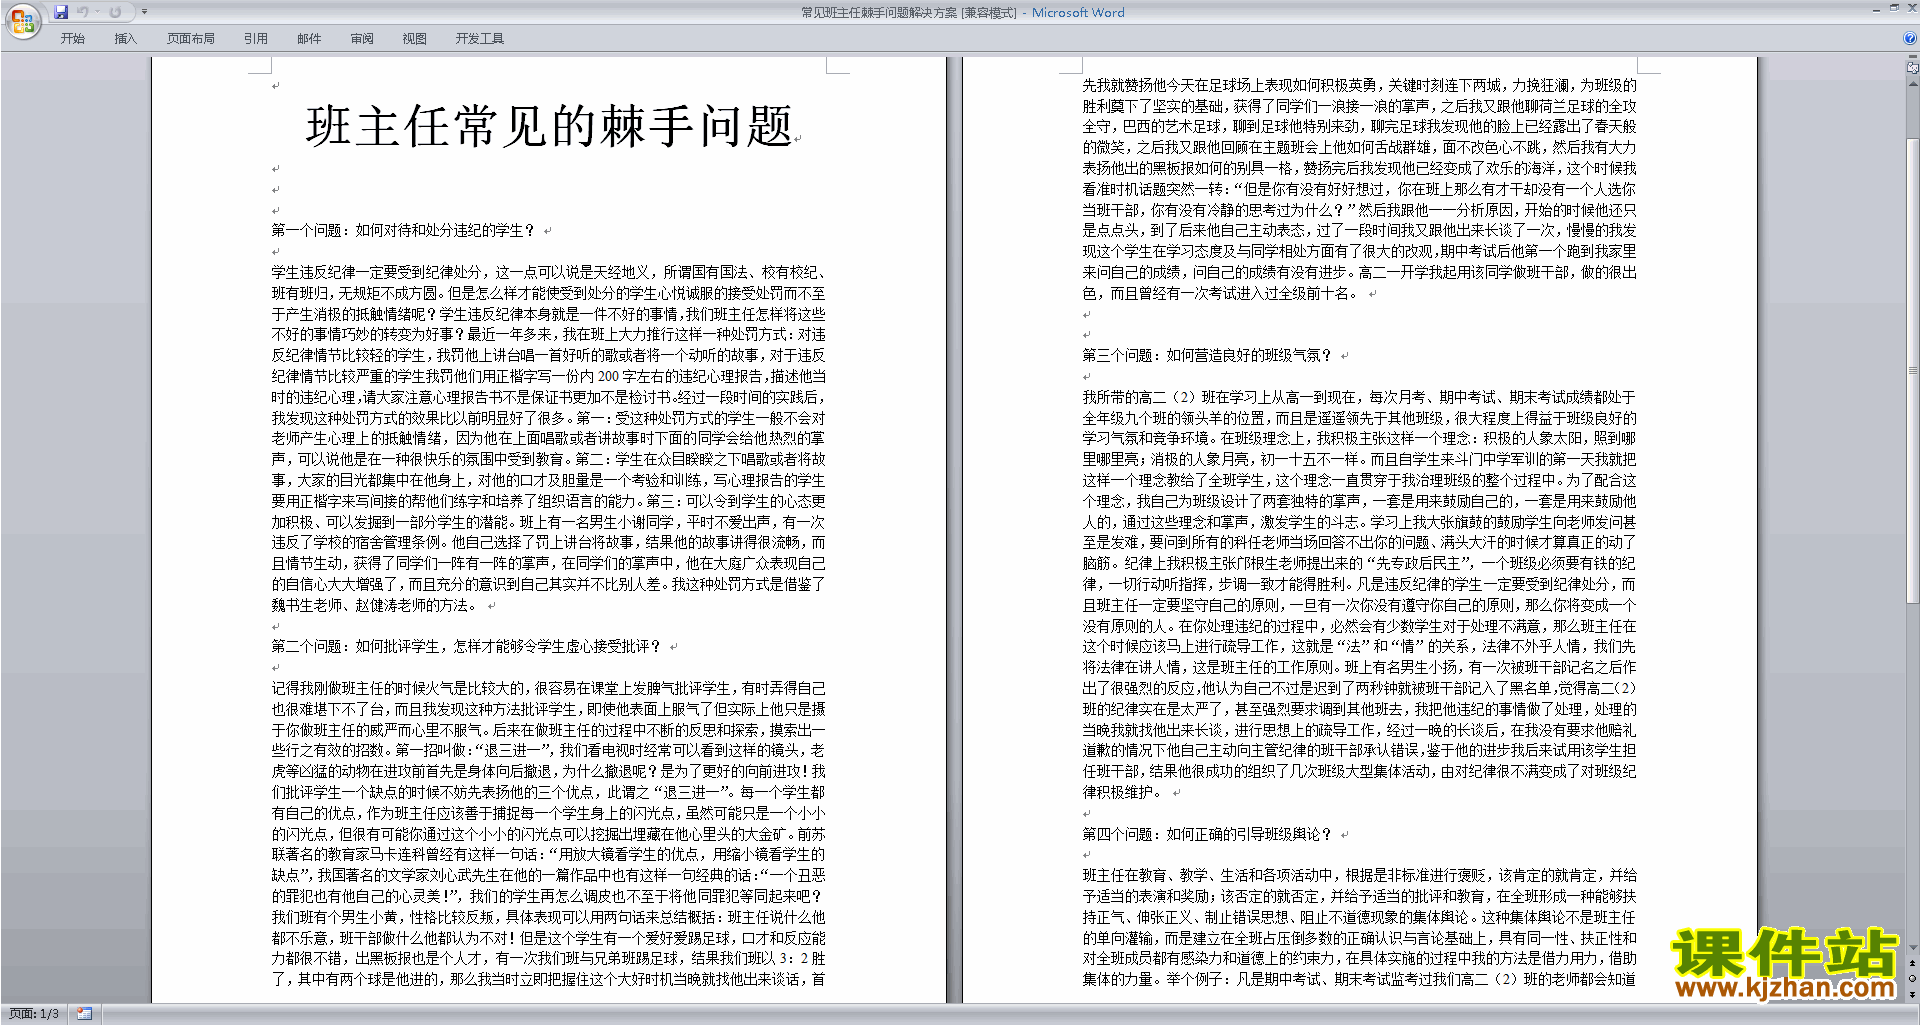Open the 插入 ribbon tab
Screen dimensions: 1920x1025
pyautogui.click(x=125, y=39)
